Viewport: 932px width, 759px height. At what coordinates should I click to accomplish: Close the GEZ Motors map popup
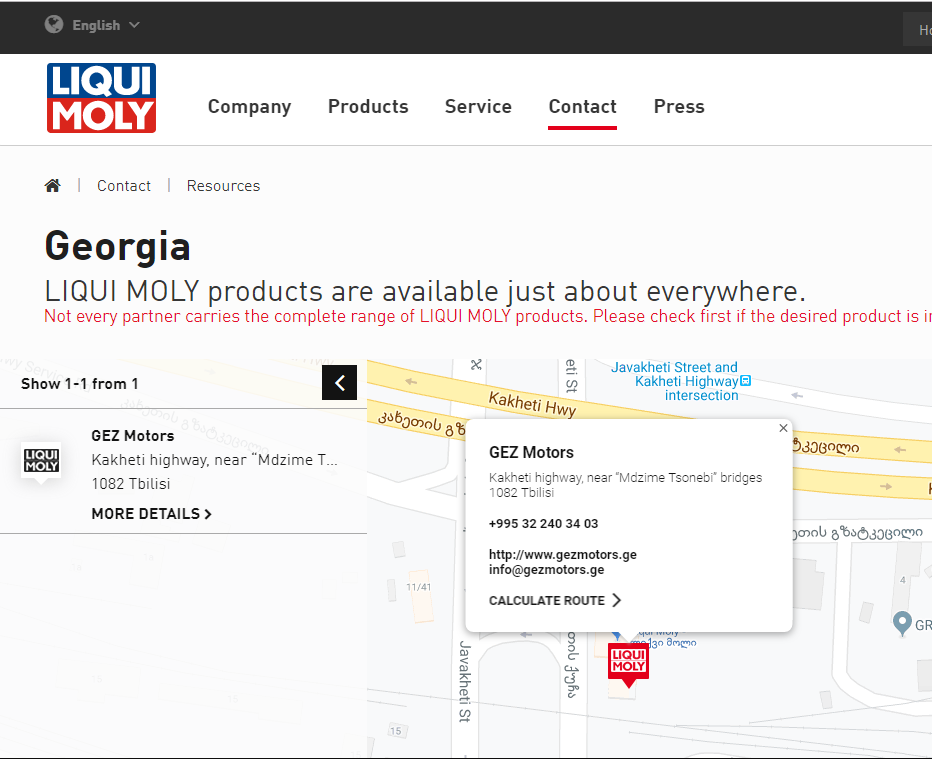783,428
